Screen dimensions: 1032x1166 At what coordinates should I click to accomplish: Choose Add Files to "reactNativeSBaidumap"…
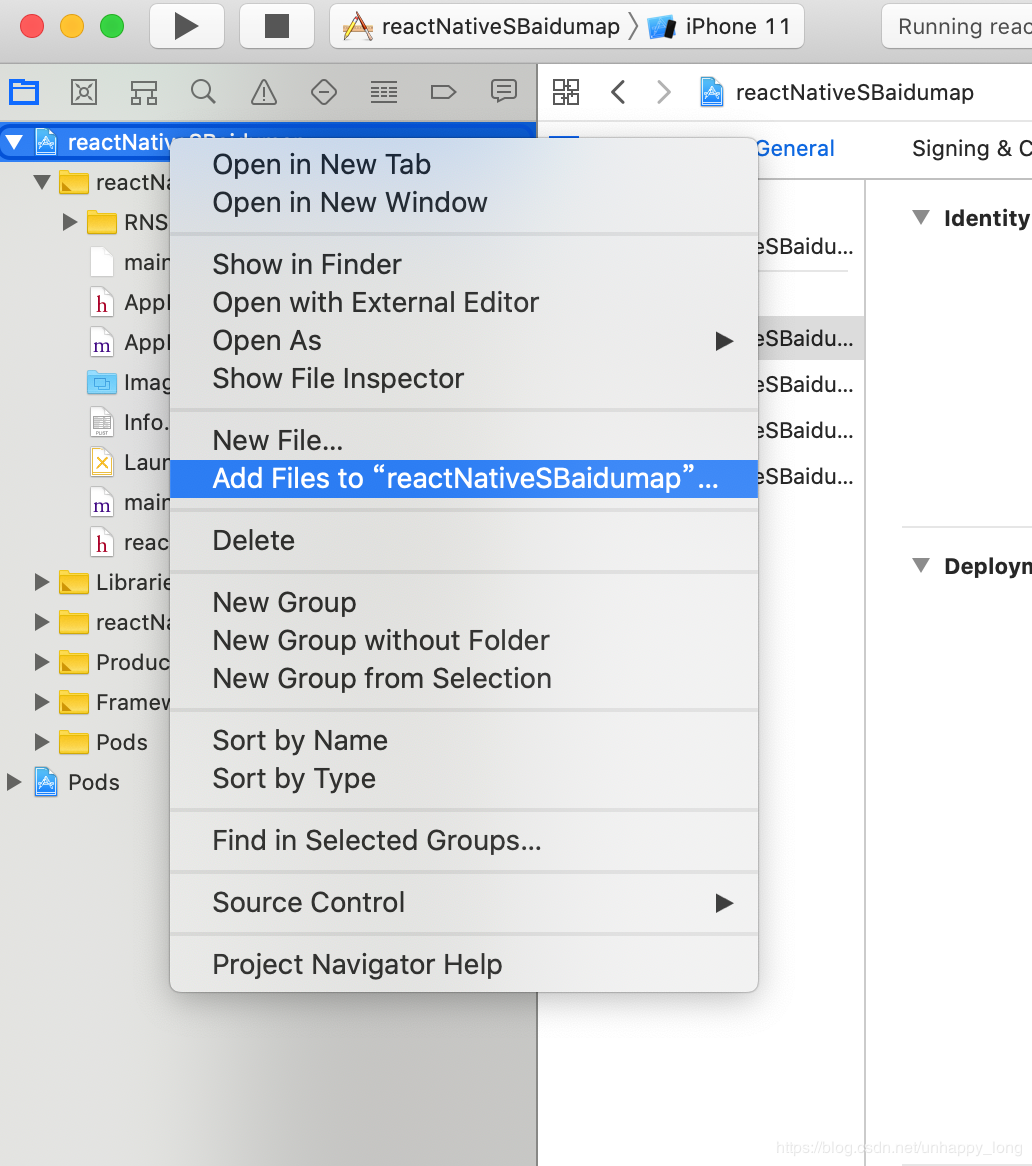click(x=464, y=478)
